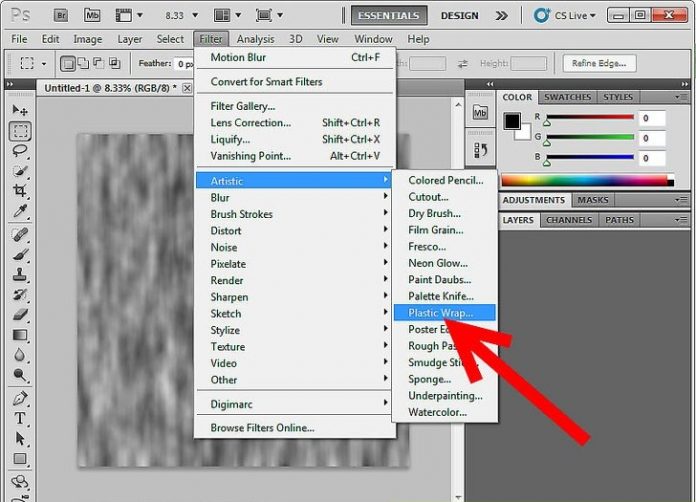
Task: Choose the Horizontal Type tool
Action: click(20, 417)
